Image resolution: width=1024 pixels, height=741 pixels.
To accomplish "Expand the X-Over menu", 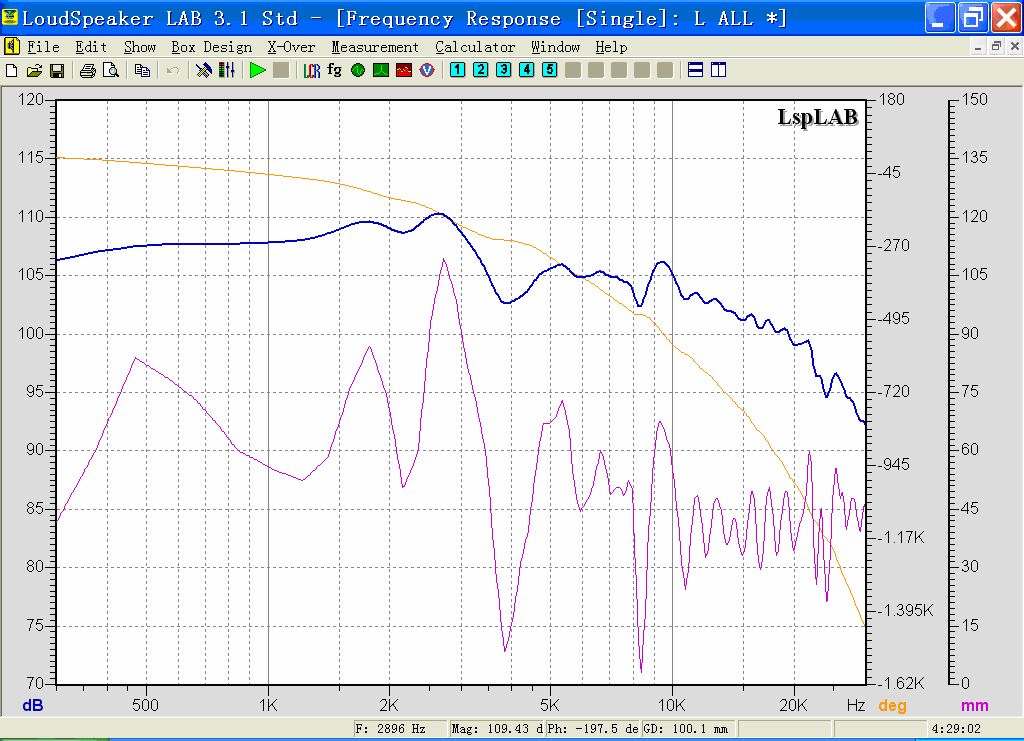I will point(291,47).
